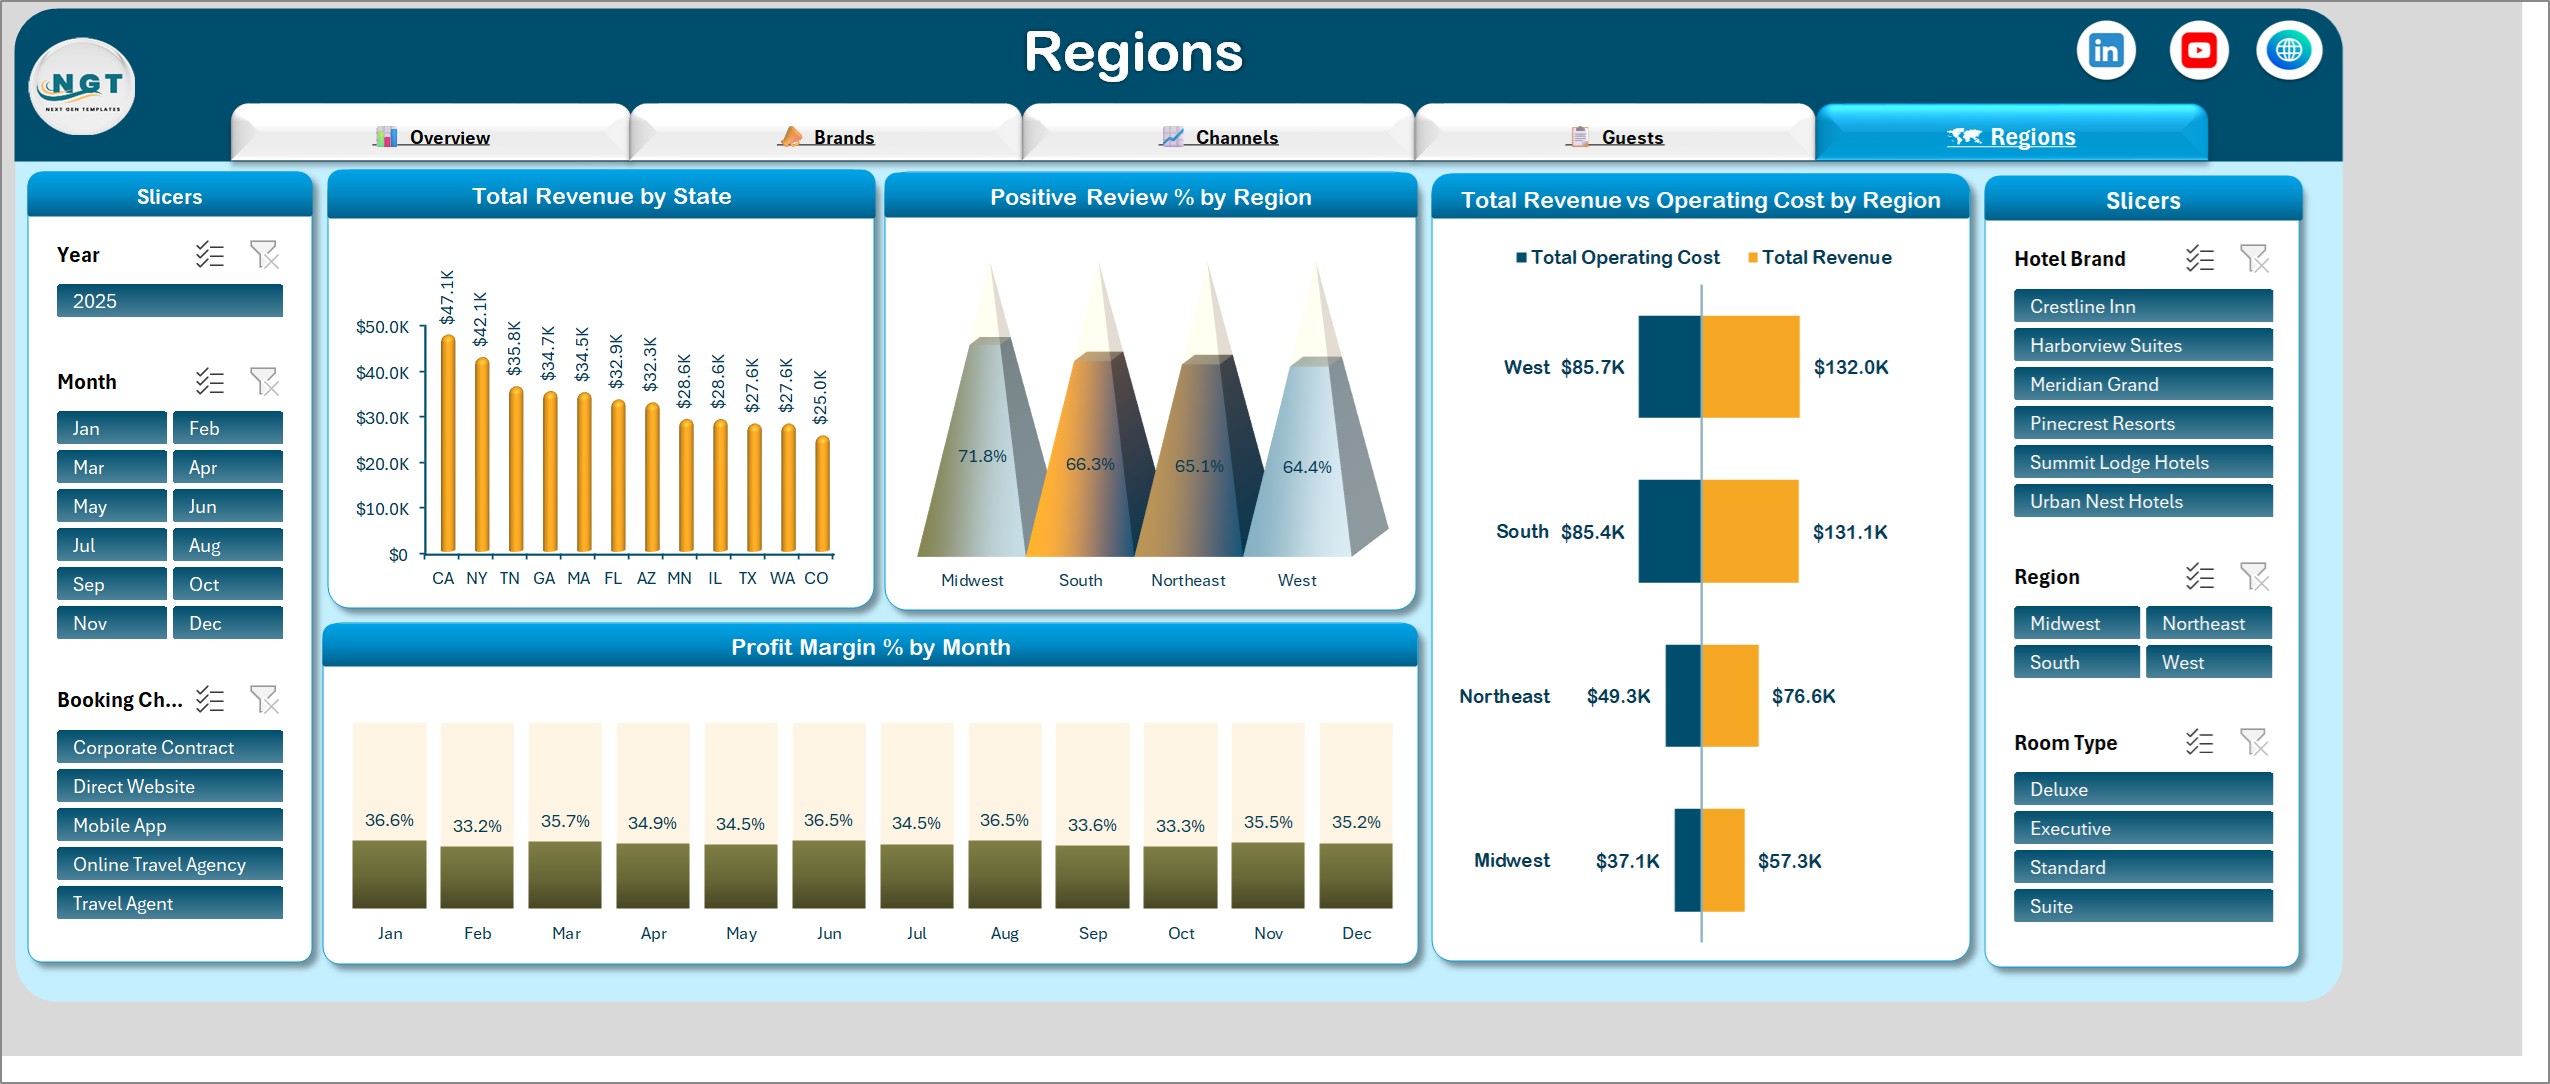The height and width of the screenshot is (1084, 2550).
Task: Select West in Region slicer
Action: [2209, 662]
